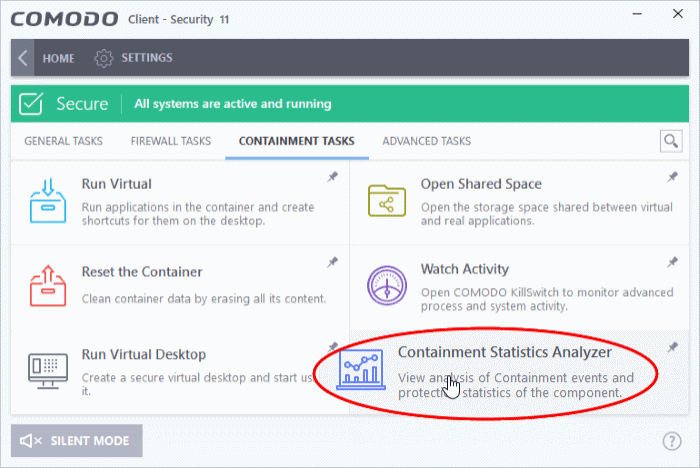Open Shared Space task title
The width and height of the screenshot is (700, 468).
point(481,184)
